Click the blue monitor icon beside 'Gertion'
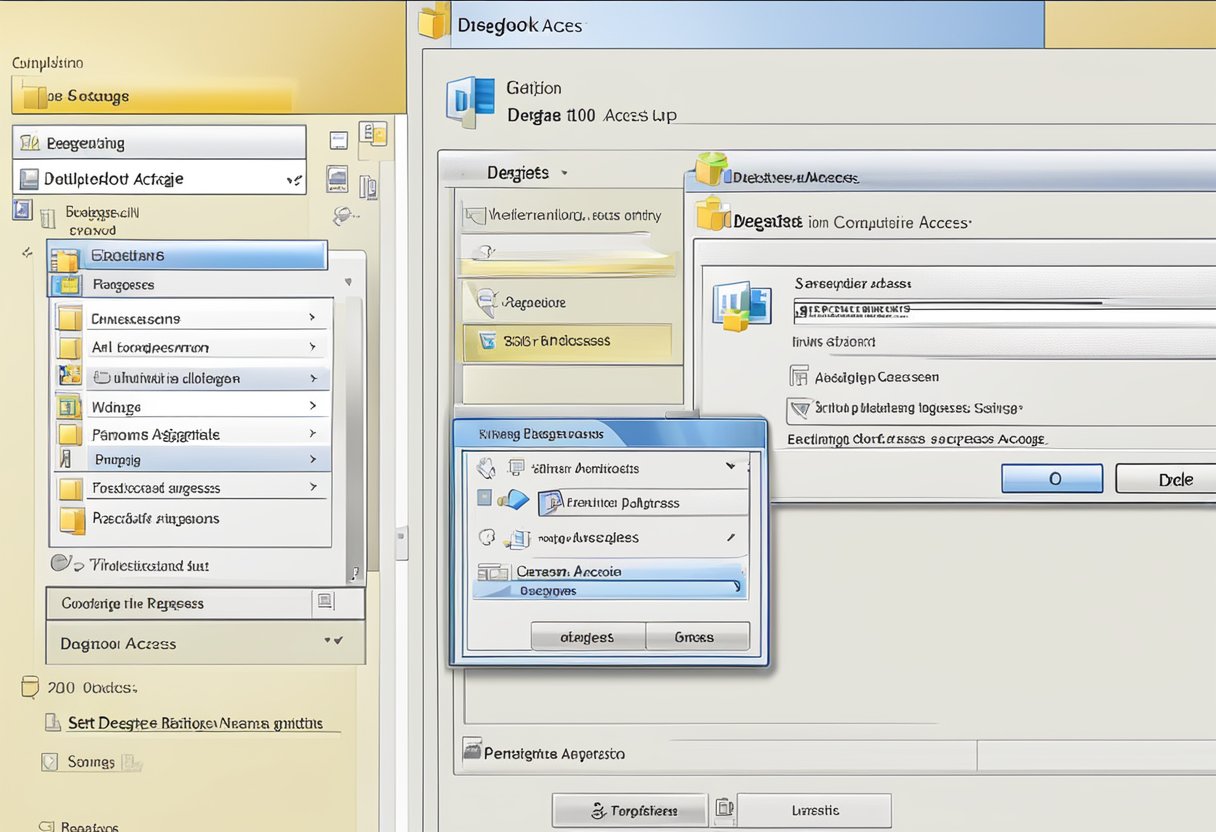 tap(471, 100)
